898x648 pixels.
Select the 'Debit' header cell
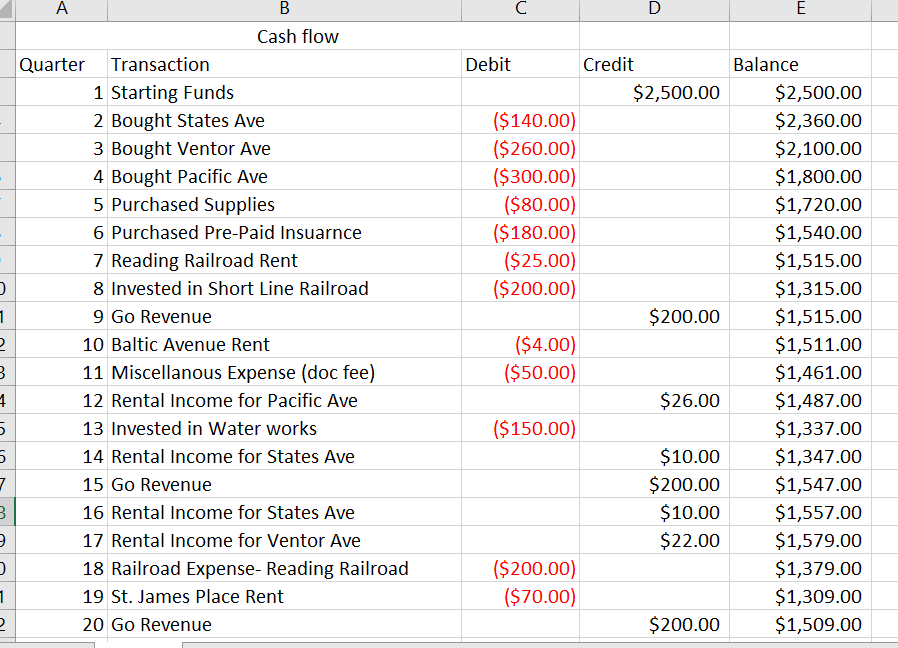click(x=520, y=64)
